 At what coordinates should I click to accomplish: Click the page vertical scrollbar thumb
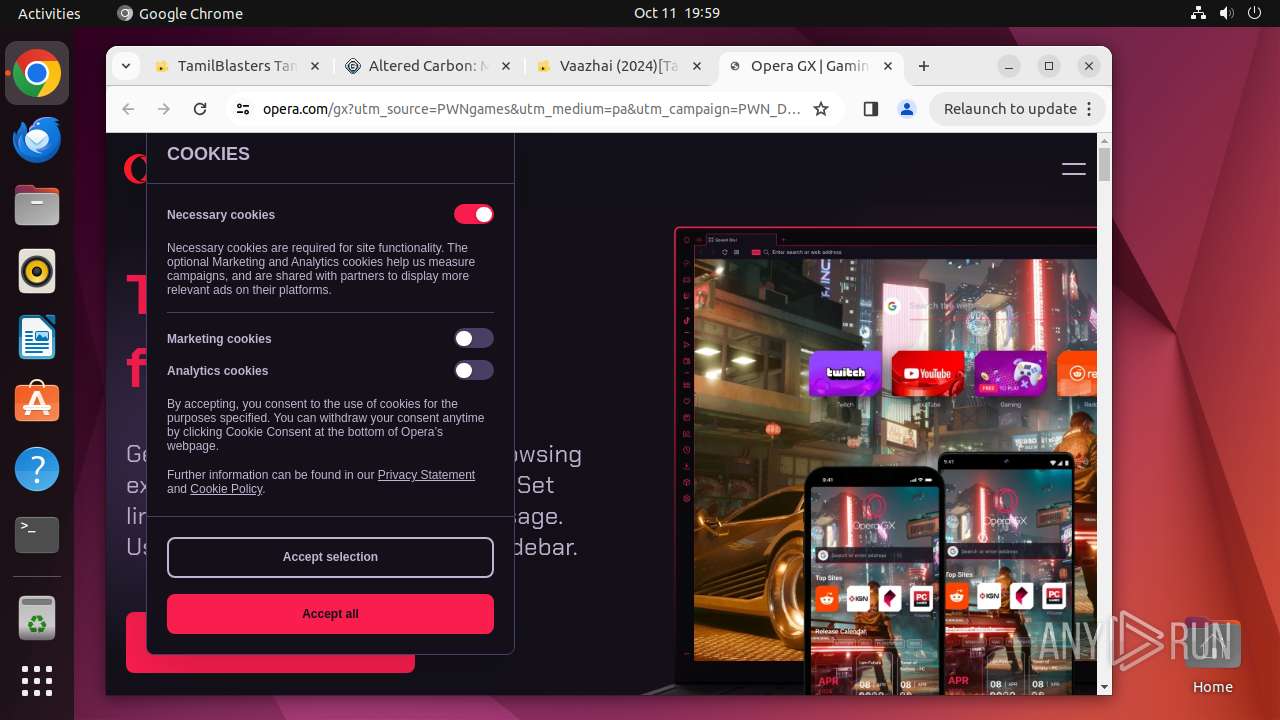tap(1104, 164)
